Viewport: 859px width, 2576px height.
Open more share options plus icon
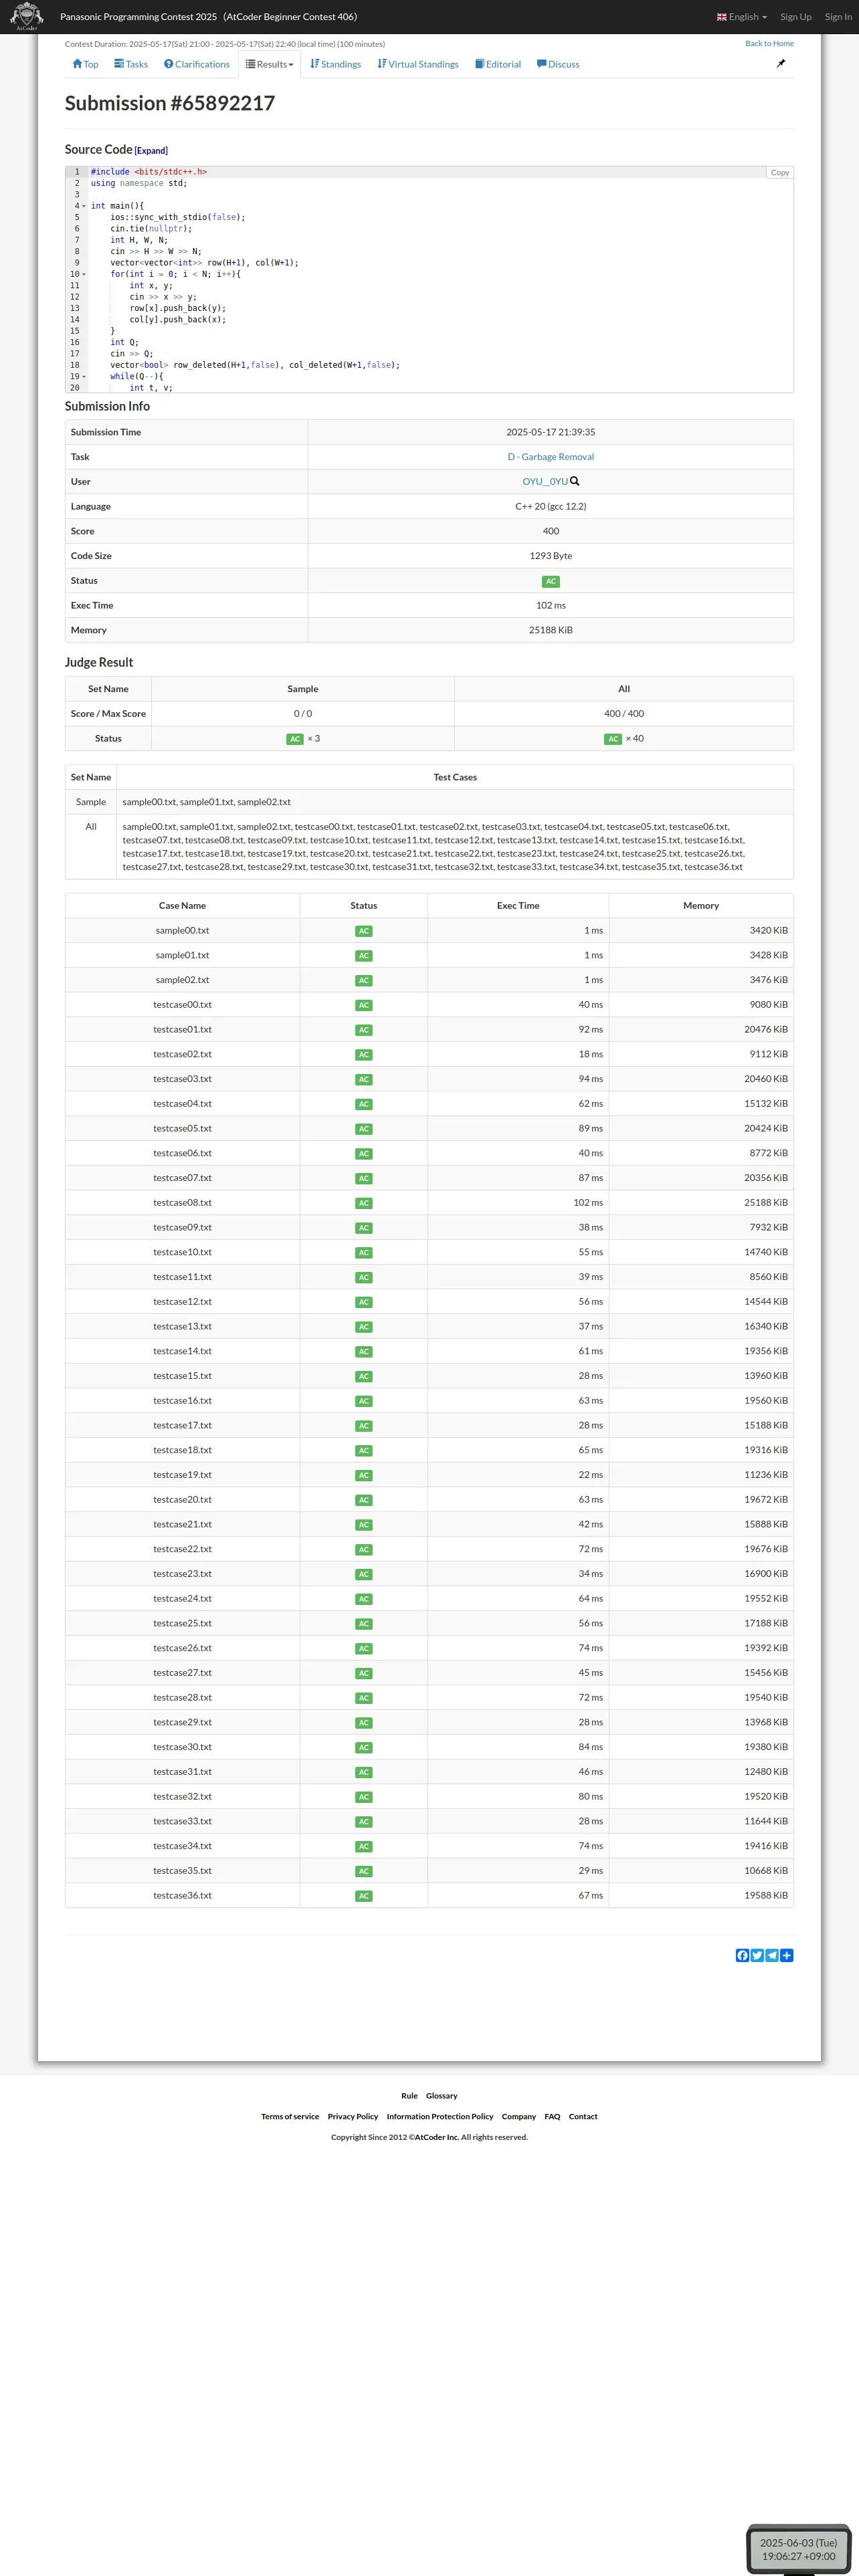click(x=787, y=1955)
